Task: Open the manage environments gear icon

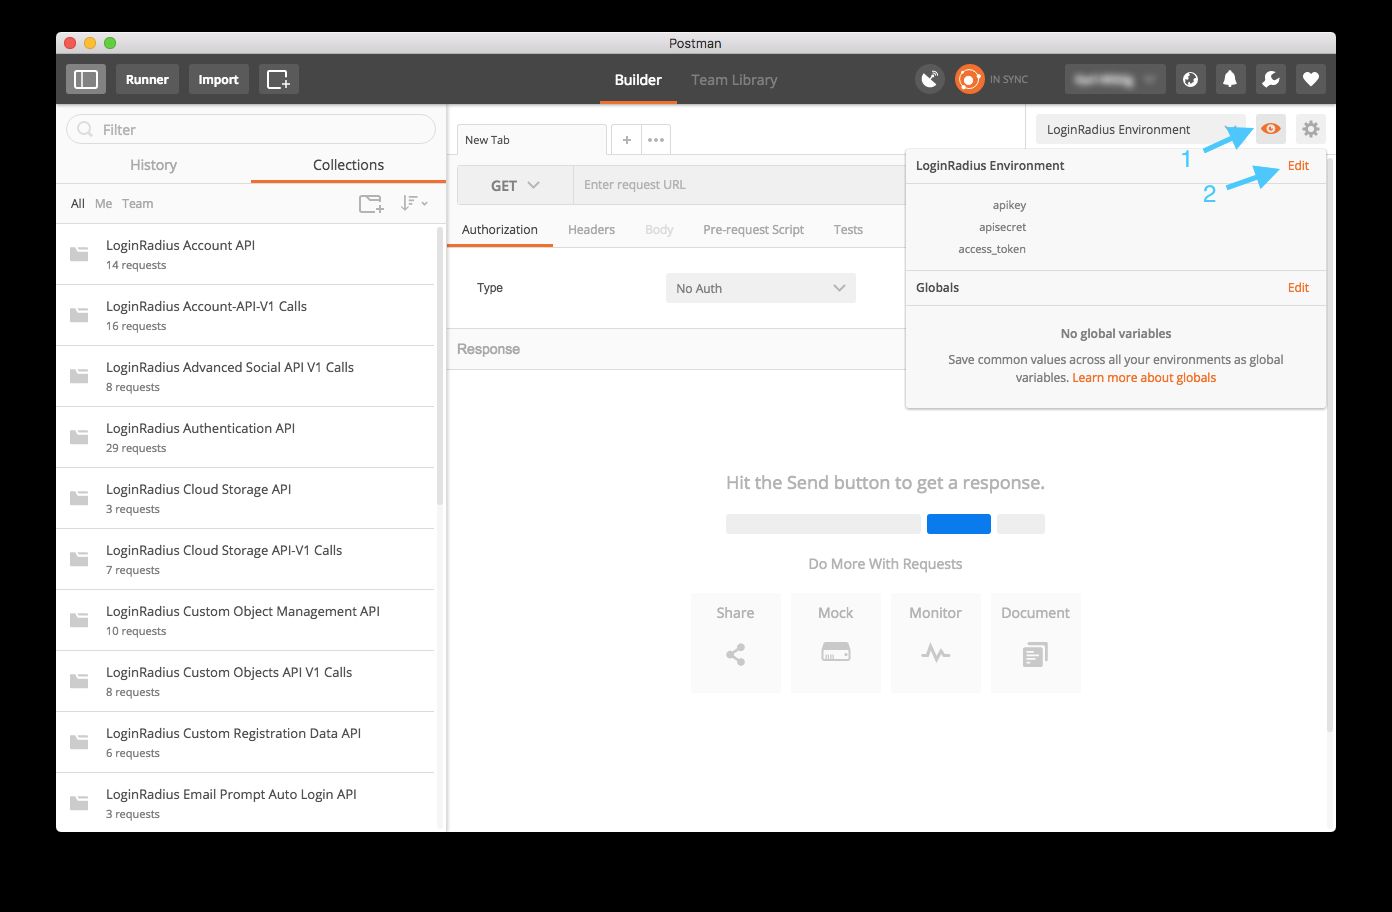Action: click(1310, 129)
